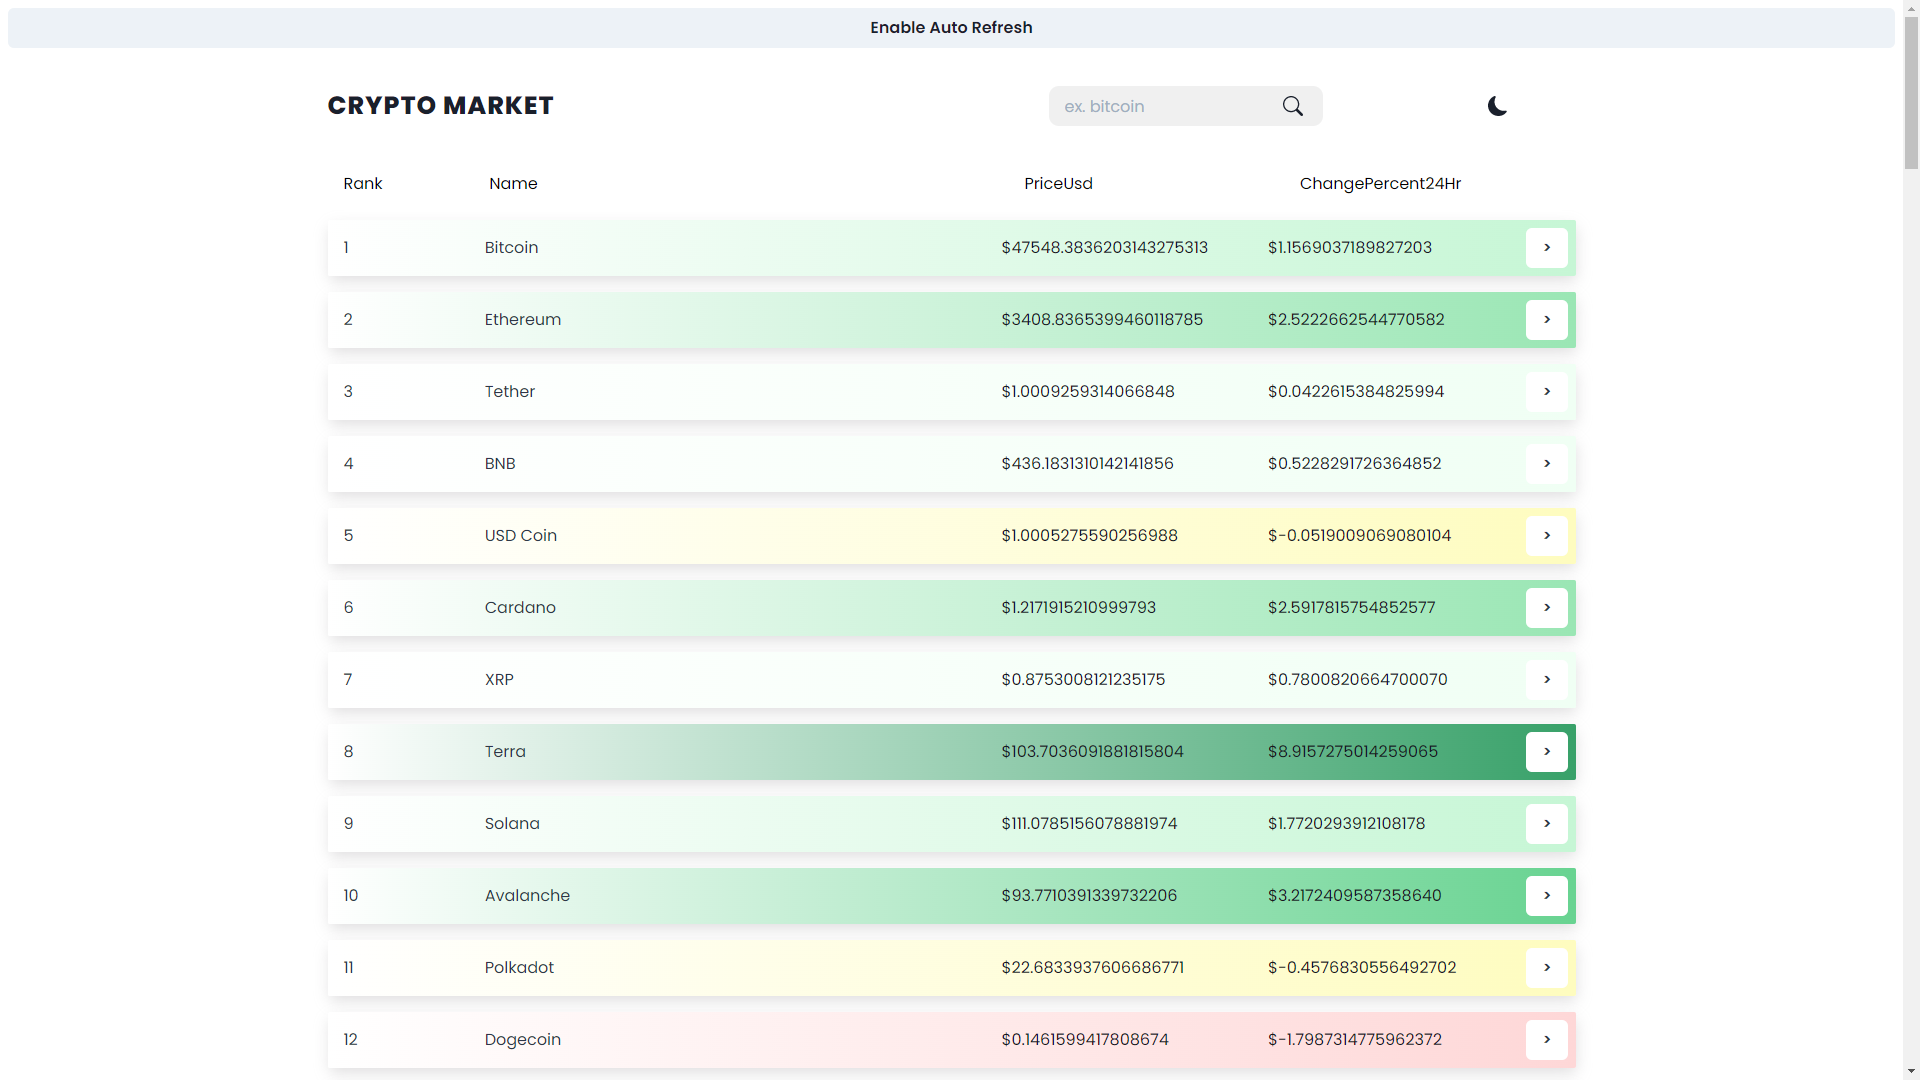The width and height of the screenshot is (1920, 1080).
Task: Select the Bitcoin name cell
Action: tap(511, 248)
